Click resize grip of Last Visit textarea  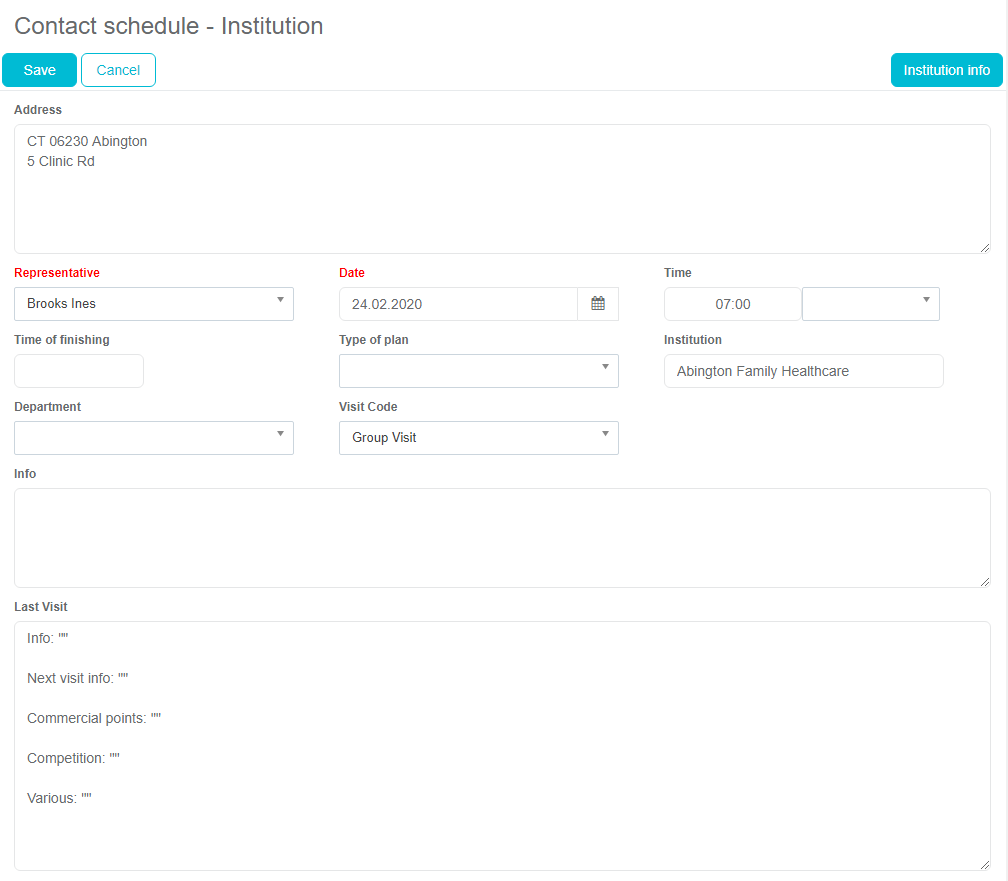click(x=984, y=864)
